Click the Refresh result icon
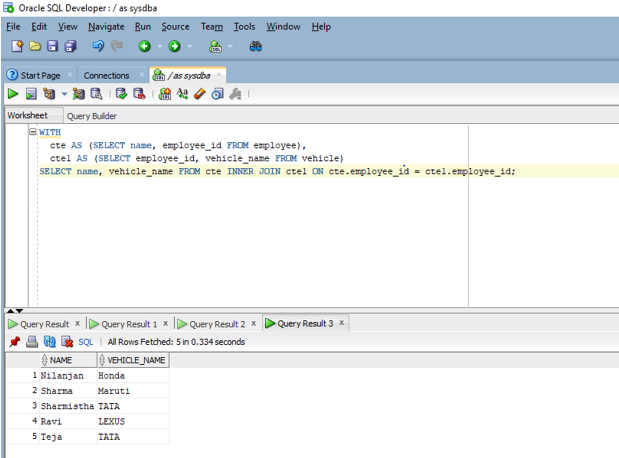Viewport: 619px width, 458px height. click(x=50, y=342)
